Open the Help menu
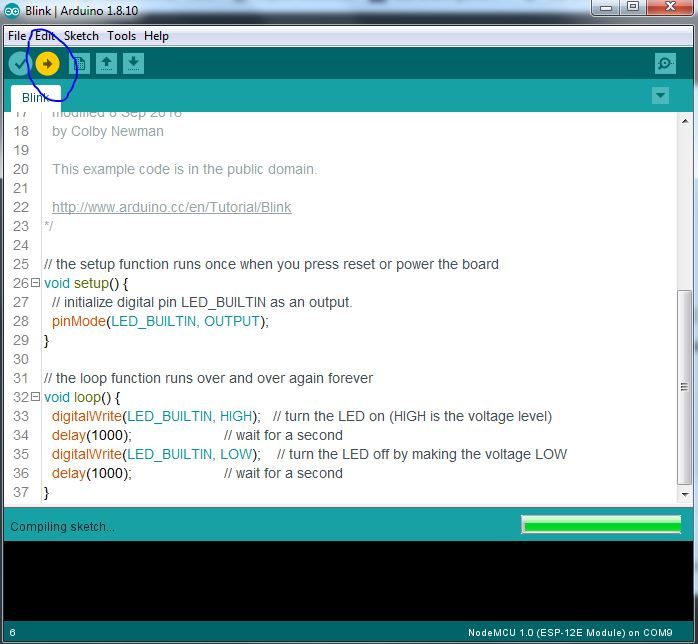The width and height of the screenshot is (698, 644). click(x=156, y=36)
